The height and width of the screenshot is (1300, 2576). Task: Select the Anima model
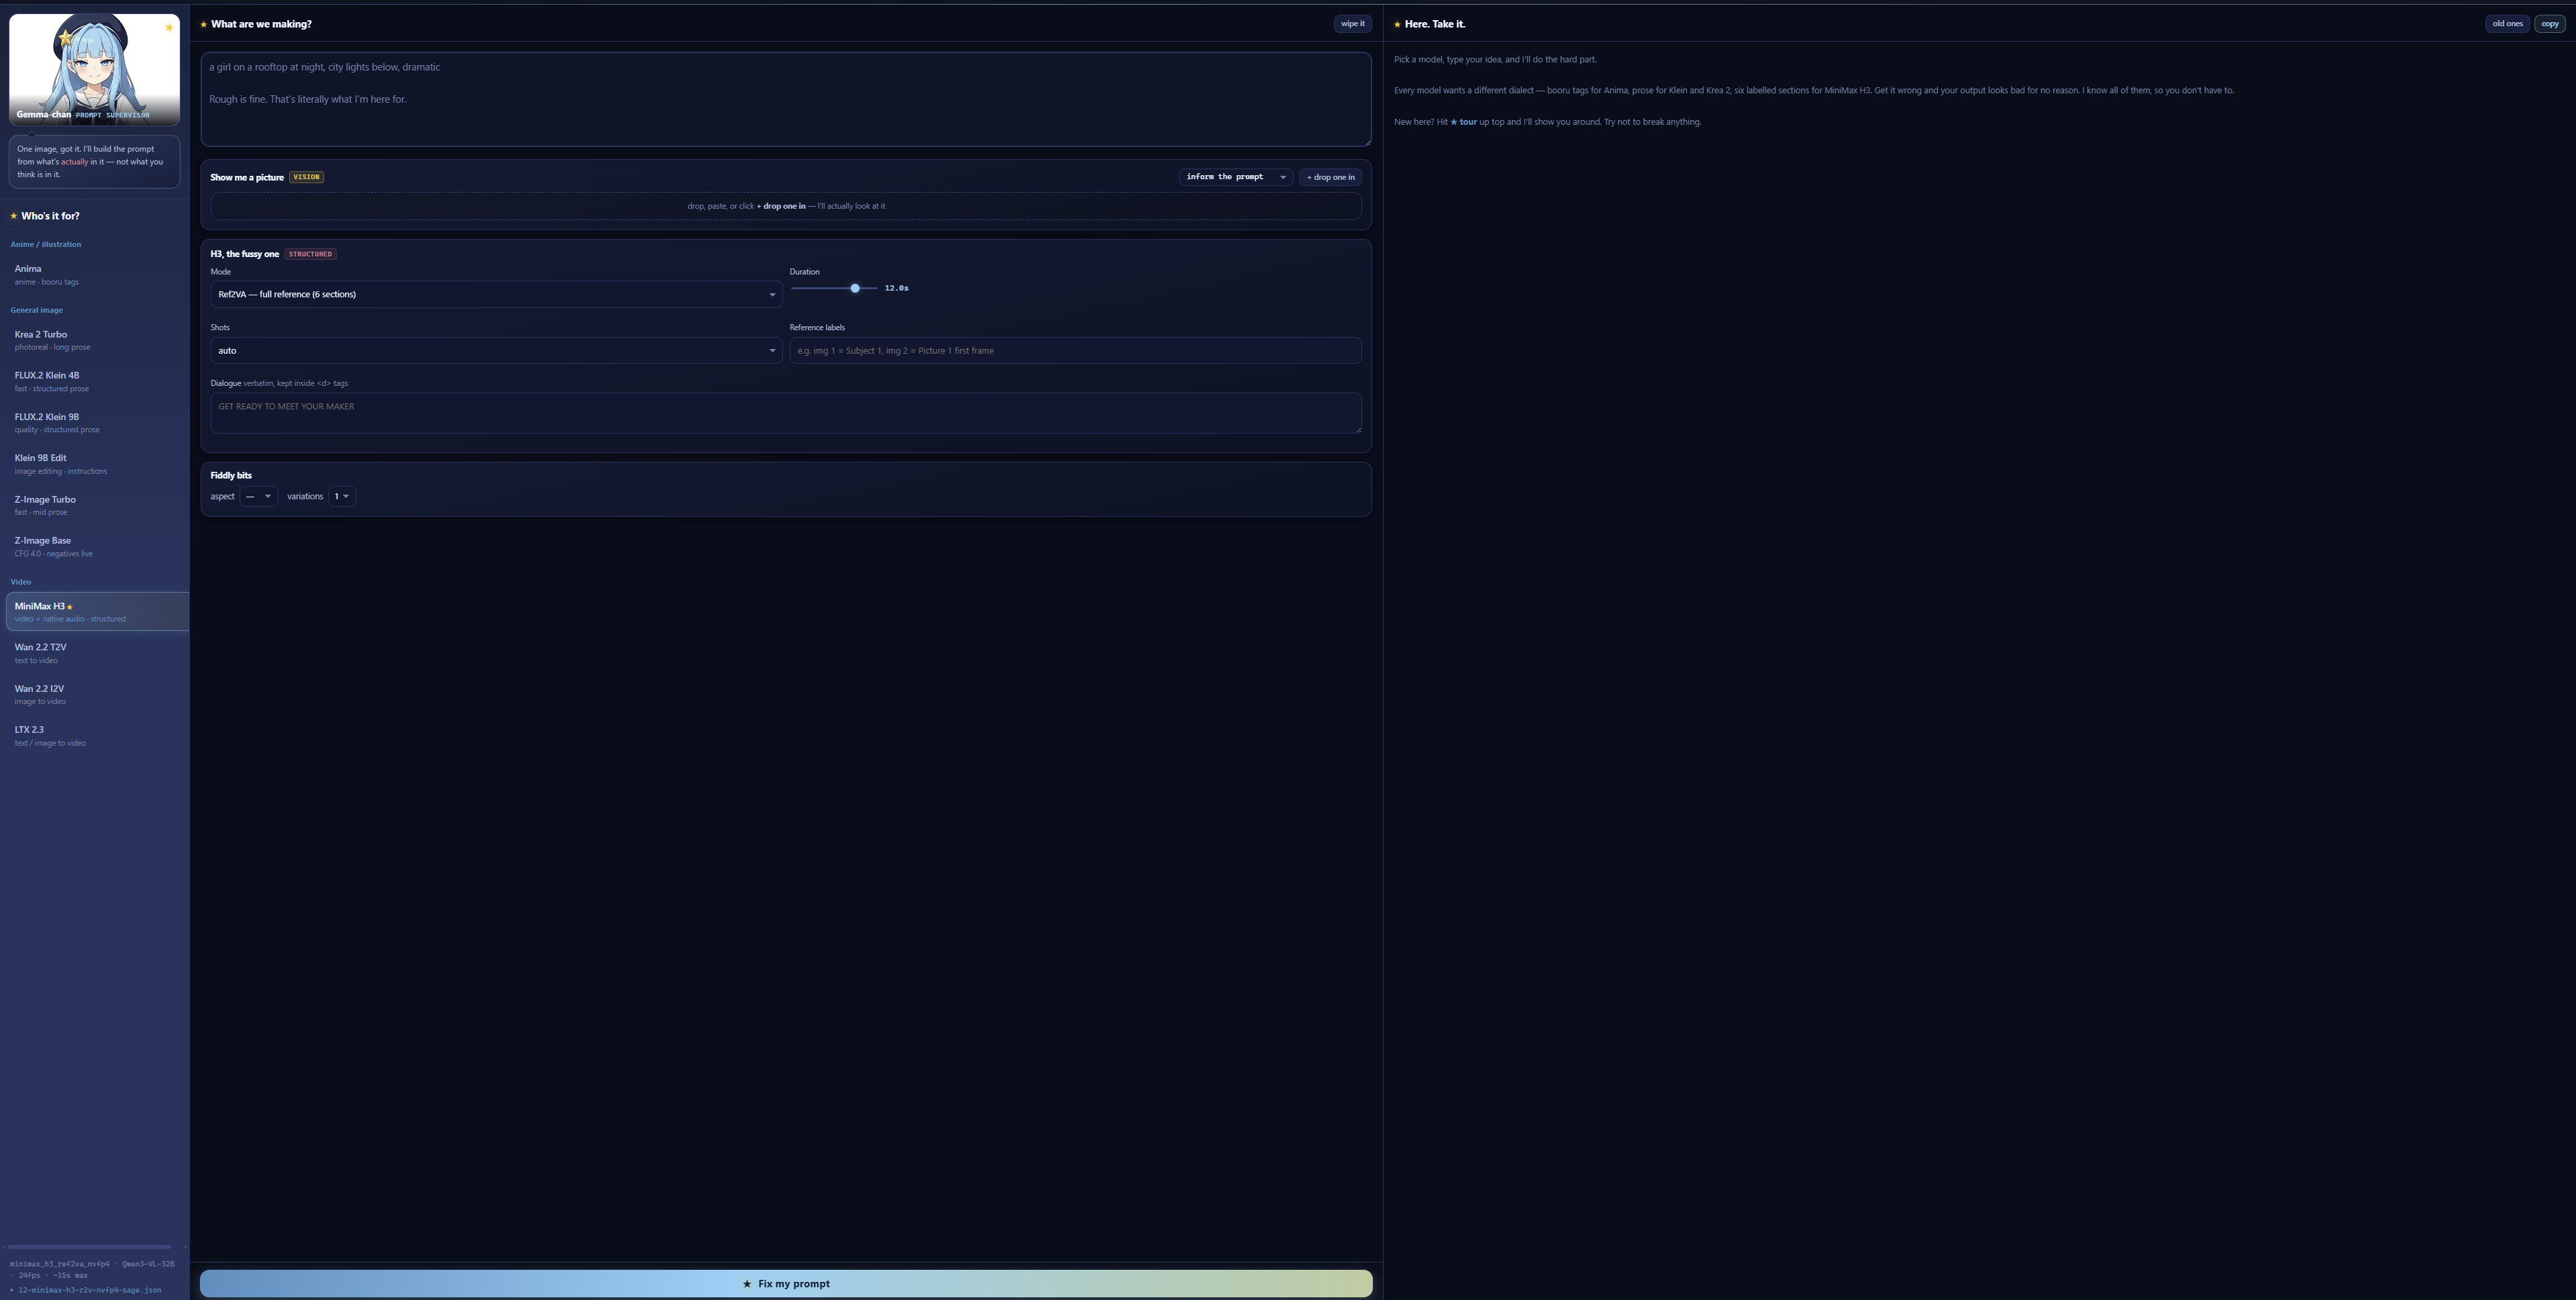97,274
